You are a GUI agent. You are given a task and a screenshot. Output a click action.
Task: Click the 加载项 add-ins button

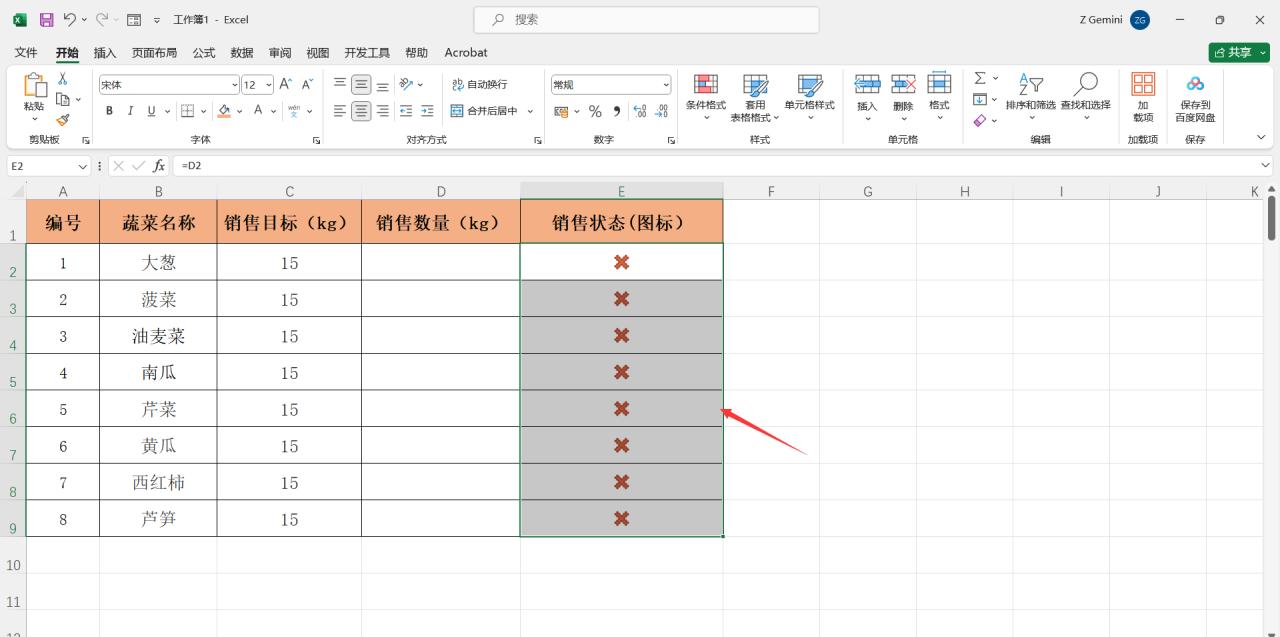tap(1143, 97)
